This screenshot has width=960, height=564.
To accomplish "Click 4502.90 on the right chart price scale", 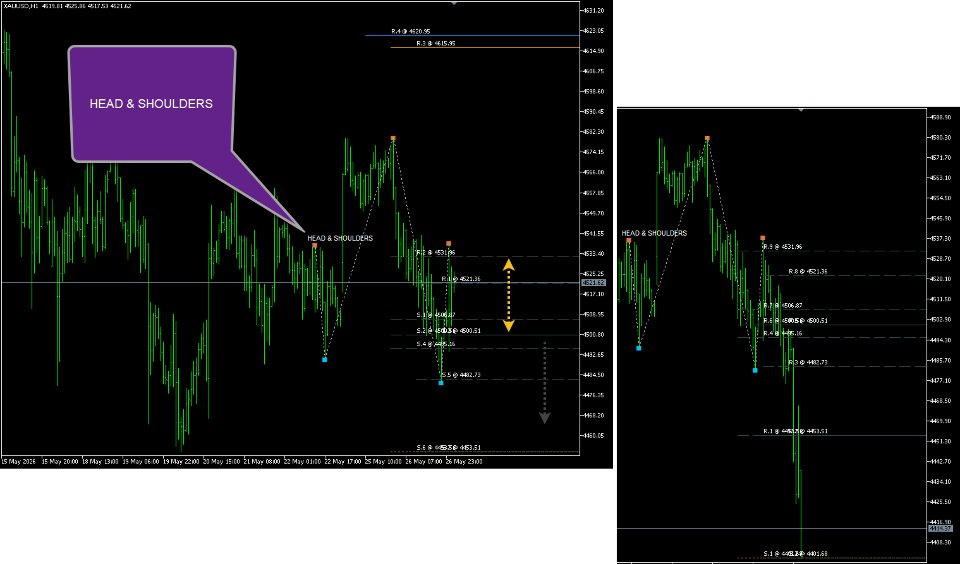I will click(940, 319).
